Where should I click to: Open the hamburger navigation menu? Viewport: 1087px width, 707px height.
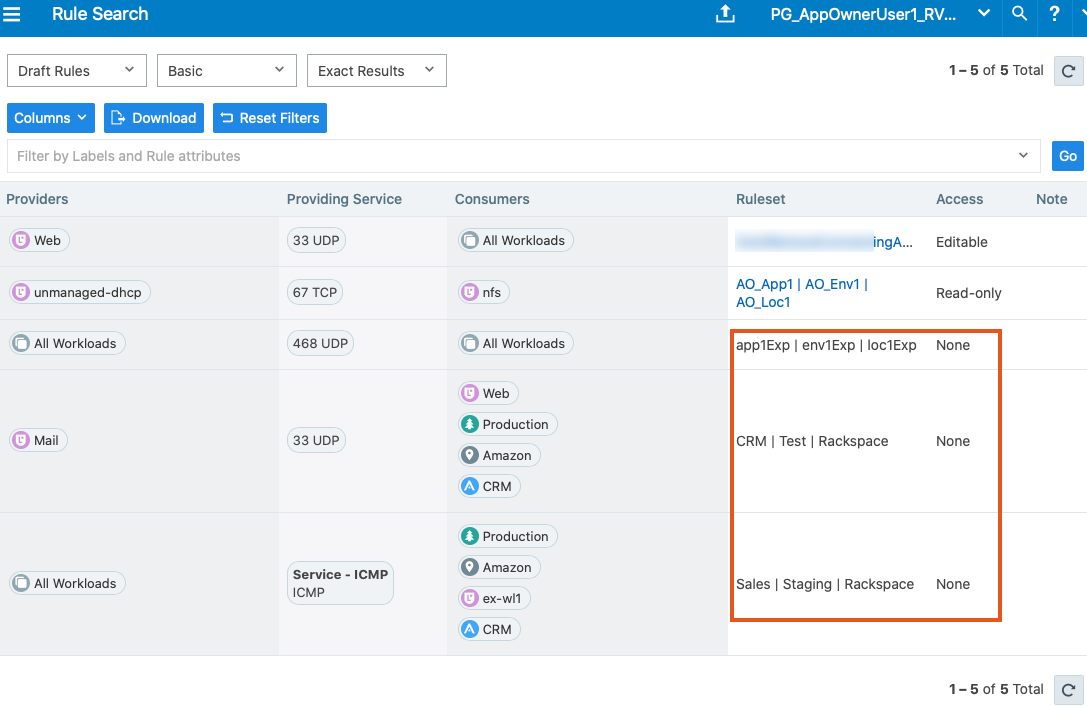[13, 14]
